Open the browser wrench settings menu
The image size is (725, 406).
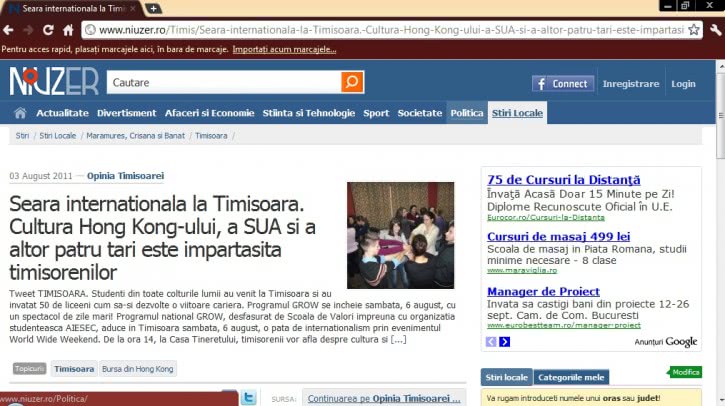click(714, 30)
